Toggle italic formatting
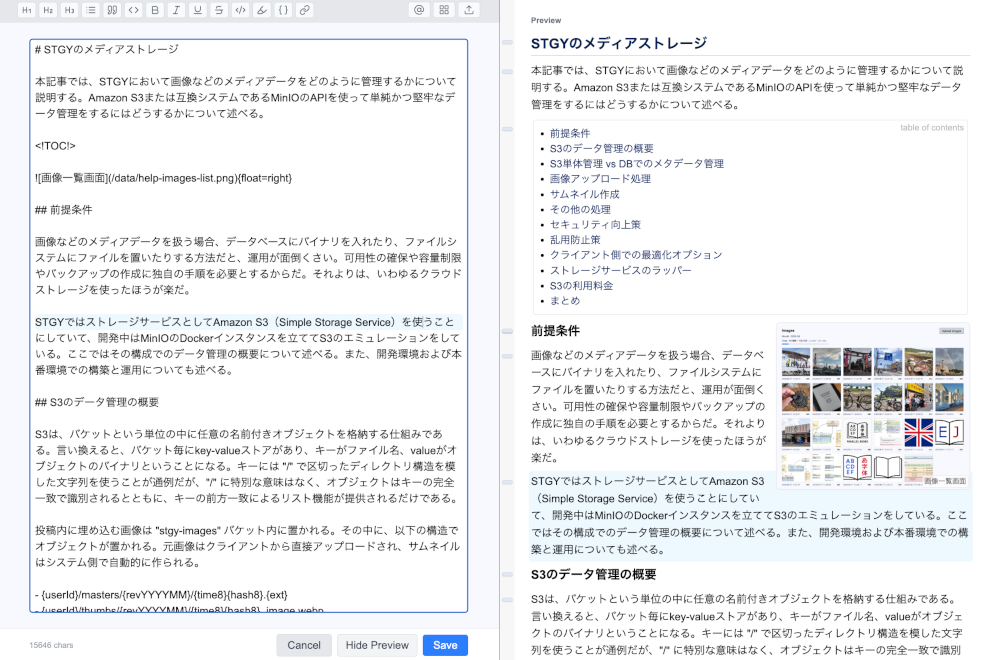1000x660 pixels. [176, 10]
